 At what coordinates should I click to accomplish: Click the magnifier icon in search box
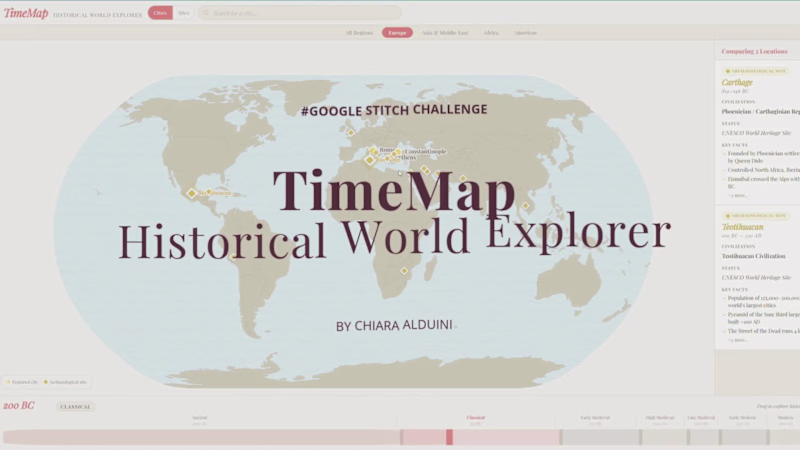pos(206,13)
